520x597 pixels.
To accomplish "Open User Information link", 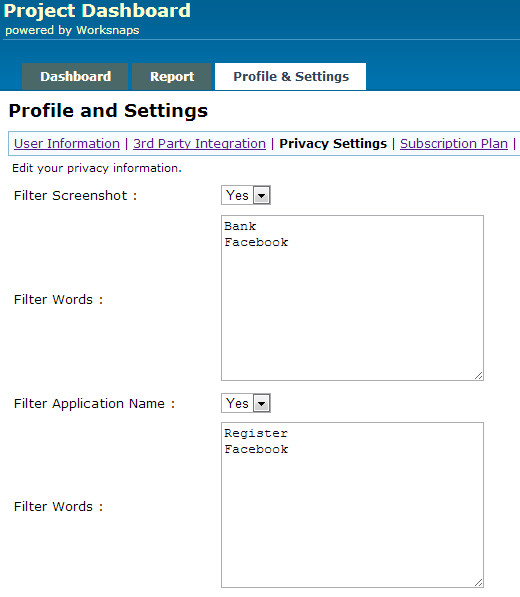I will click(x=67, y=144).
